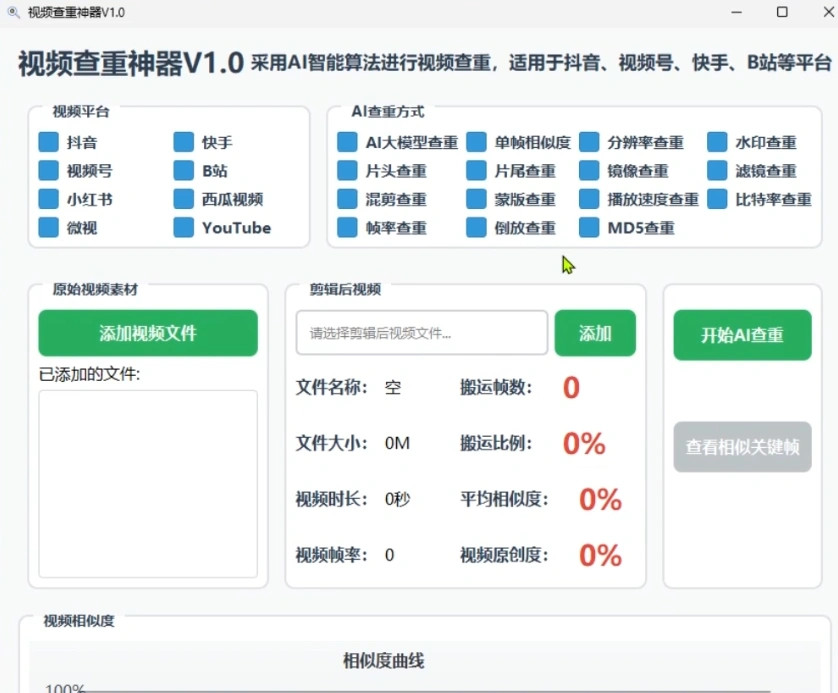The image size is (838, 693).
Task: Click the 查看相似关键帧 button
Action: (742, 446)
